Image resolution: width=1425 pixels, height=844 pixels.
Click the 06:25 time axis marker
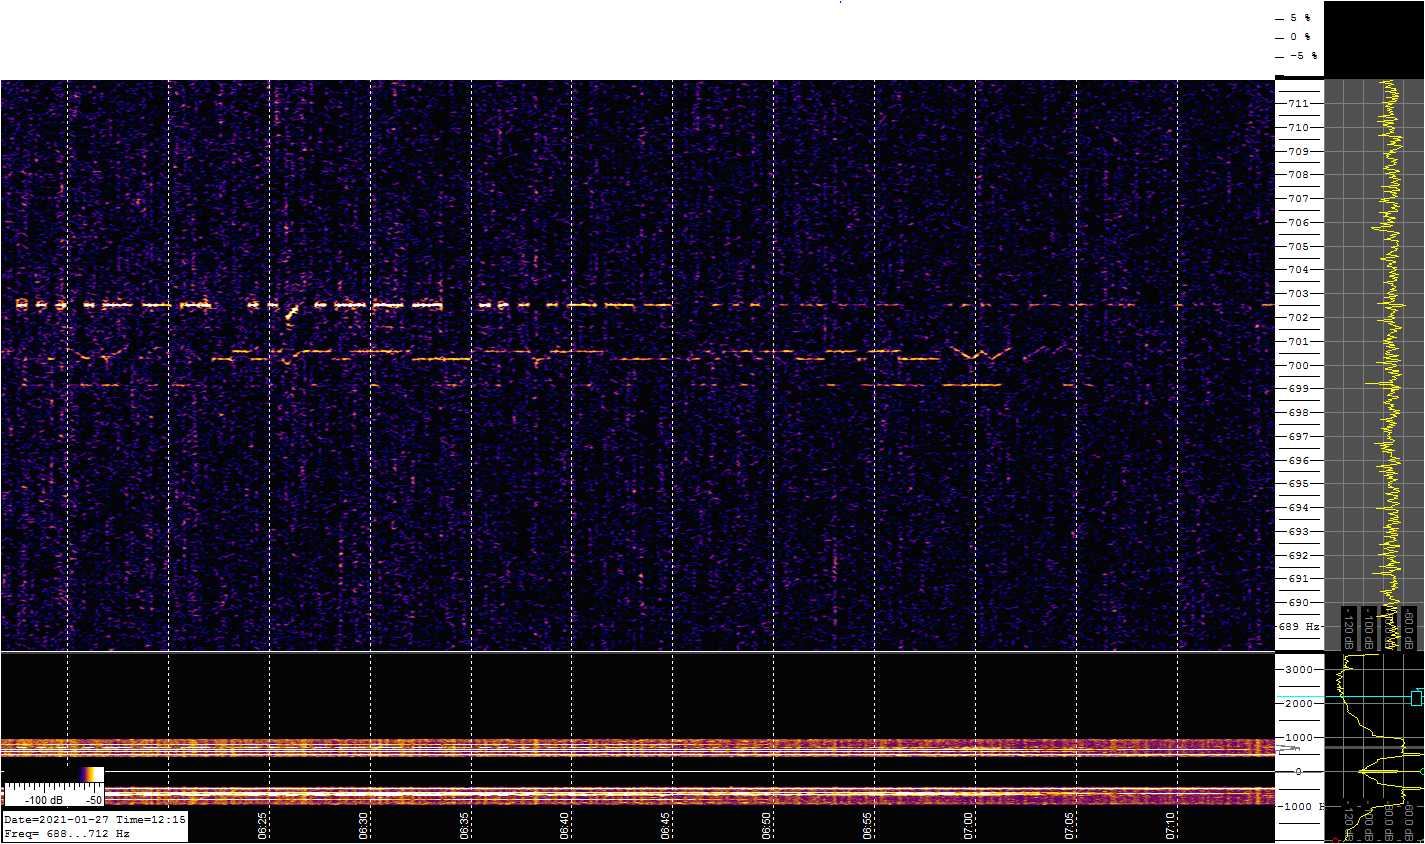pos(262,825)
